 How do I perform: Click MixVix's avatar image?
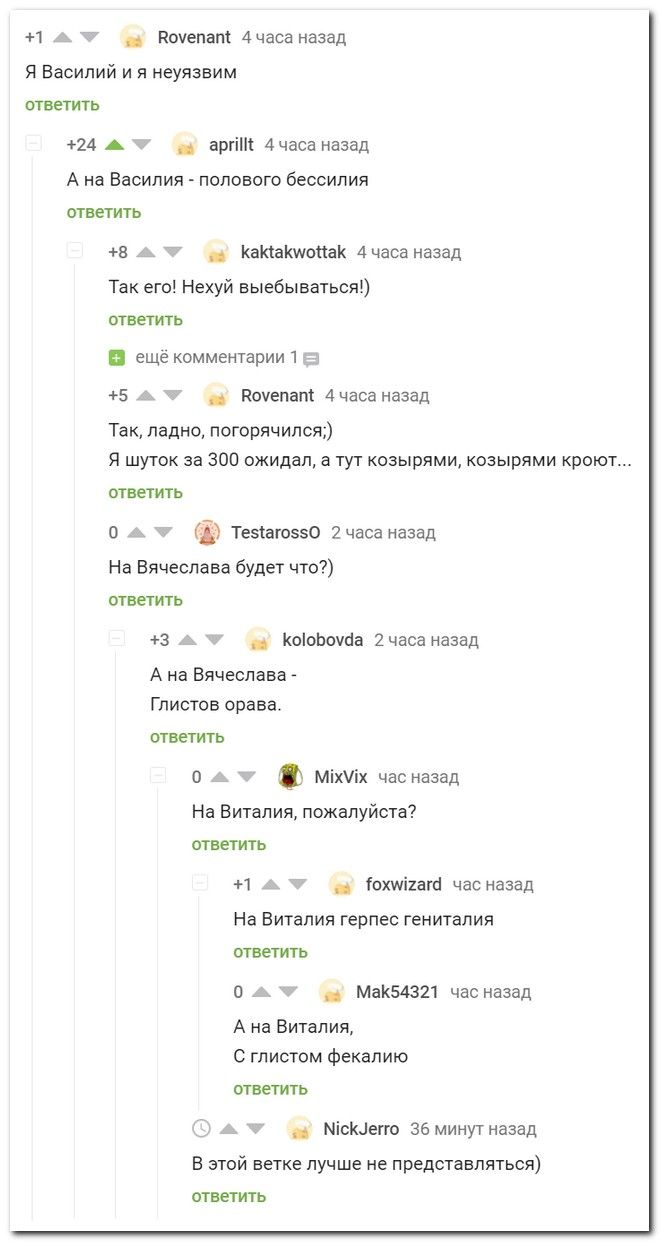coord(290,777)
